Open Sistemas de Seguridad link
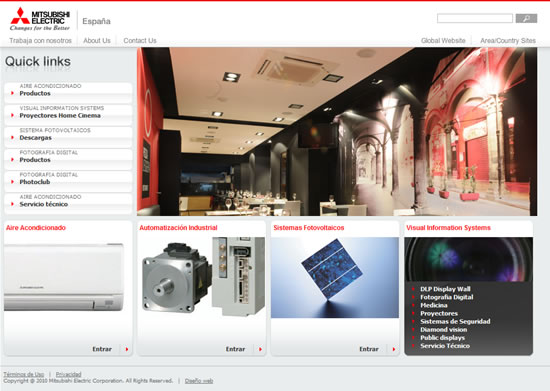This screenshot has width=550, height=391. point(455,321)
